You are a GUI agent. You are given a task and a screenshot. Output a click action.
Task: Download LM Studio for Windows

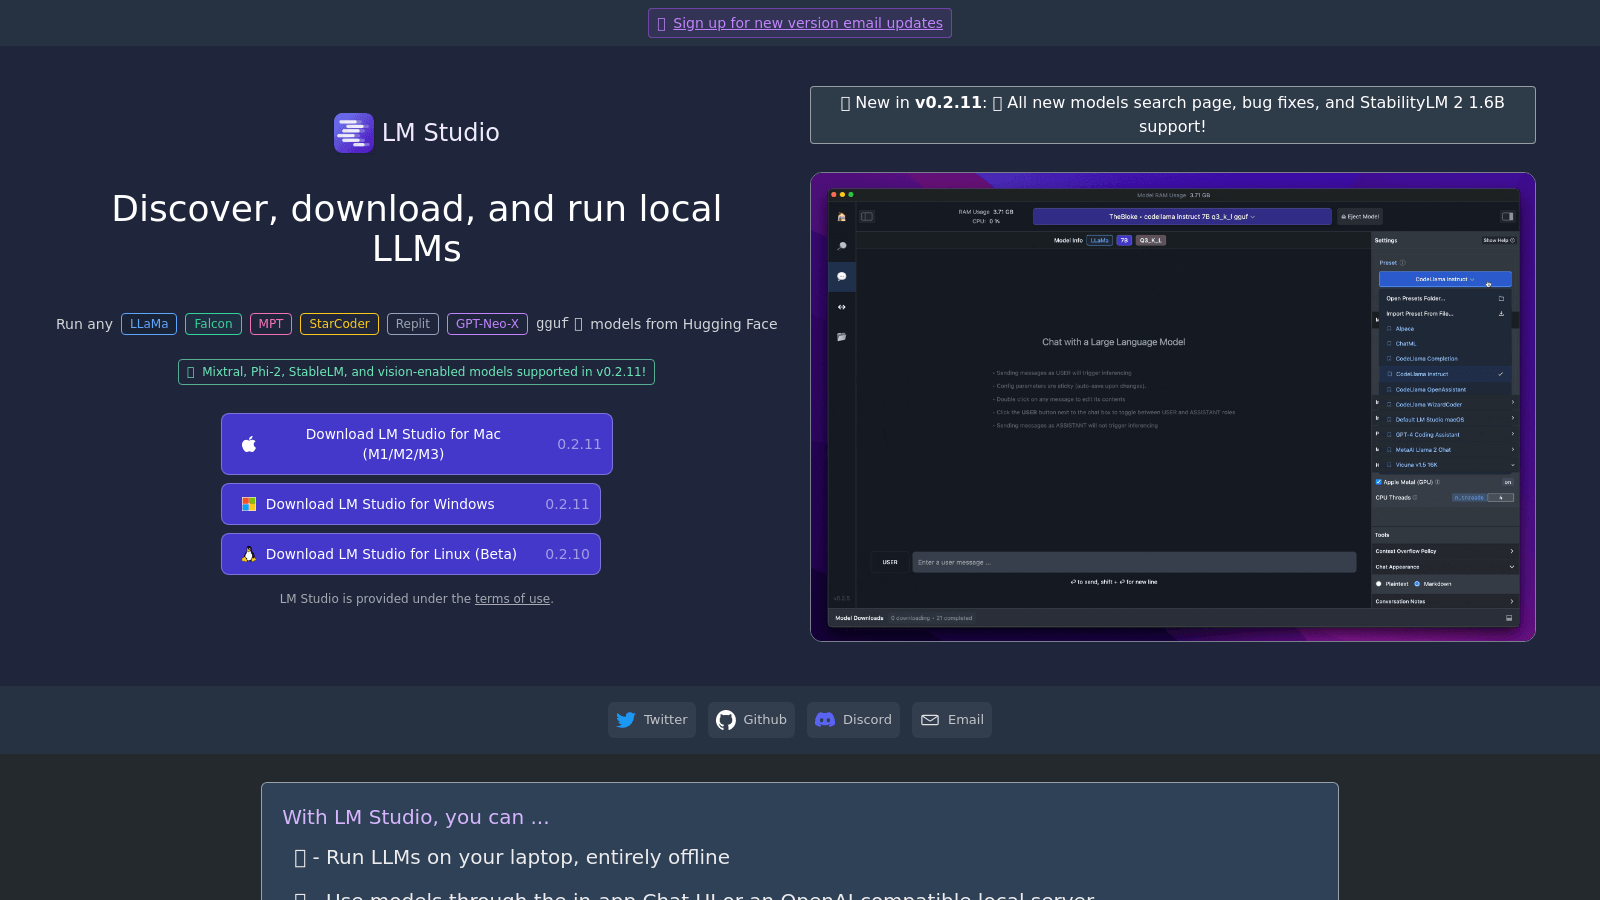tap(411, 504)
